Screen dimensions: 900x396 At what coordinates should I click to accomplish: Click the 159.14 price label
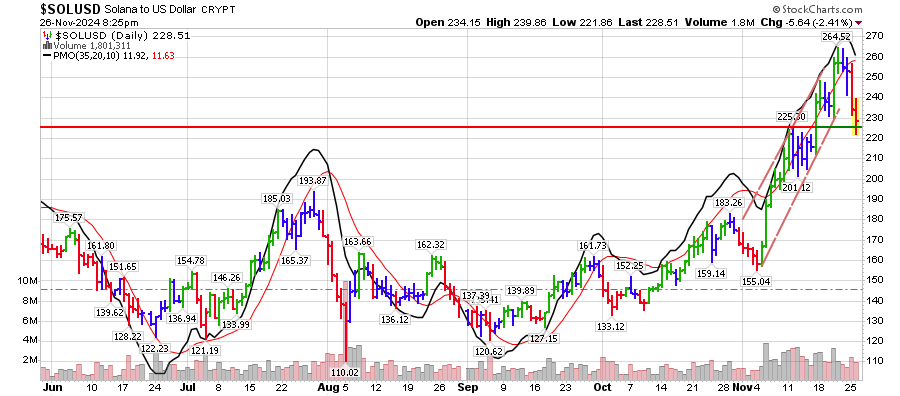click(x=711, y=274)
